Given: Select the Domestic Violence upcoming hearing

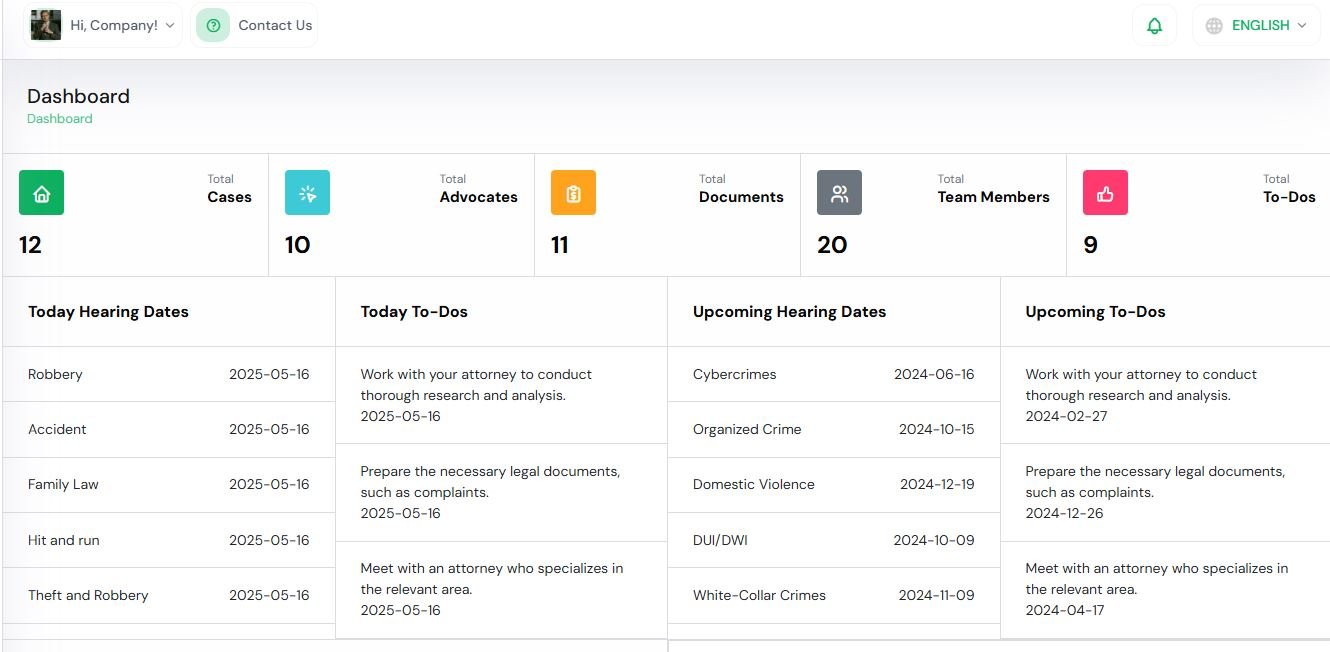Looking at the screenshot, I should coord(833,485).
